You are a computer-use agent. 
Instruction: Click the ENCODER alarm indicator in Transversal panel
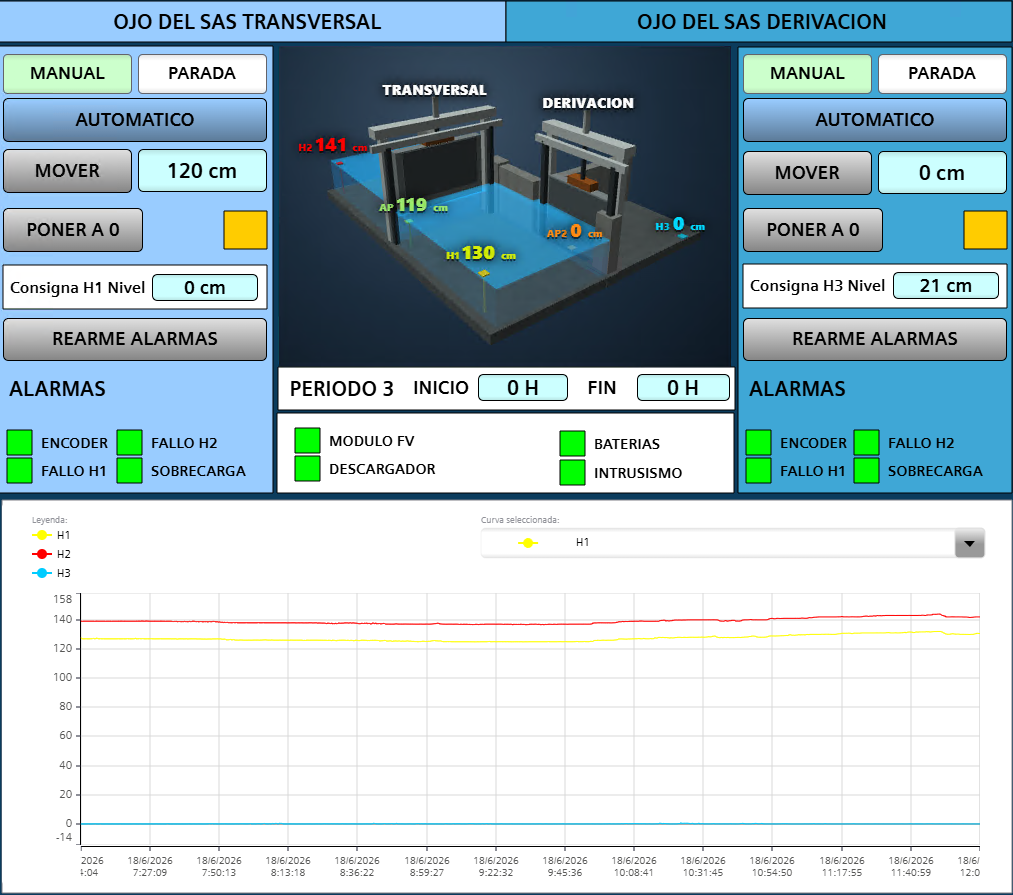tap(19, 443)
